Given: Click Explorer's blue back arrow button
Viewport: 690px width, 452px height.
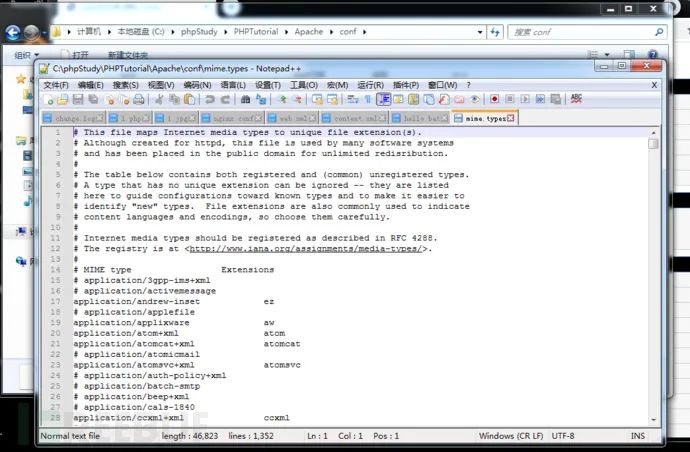Looking at the screenshot, I should [13, 32].
